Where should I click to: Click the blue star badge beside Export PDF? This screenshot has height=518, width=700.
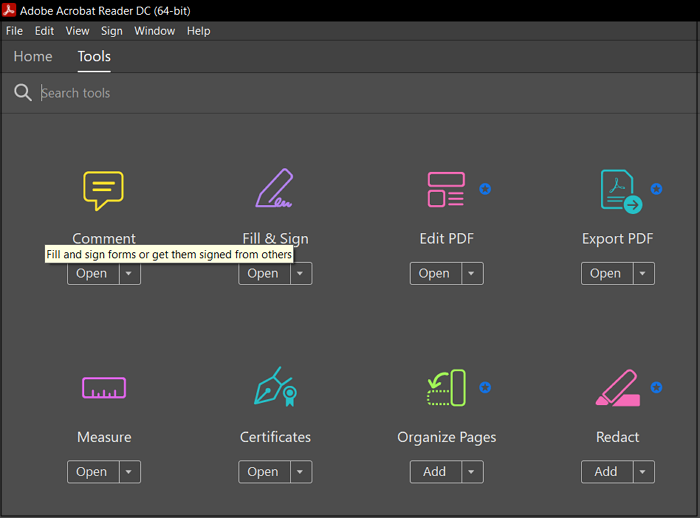pyautogui.click(x=656, y=189)
